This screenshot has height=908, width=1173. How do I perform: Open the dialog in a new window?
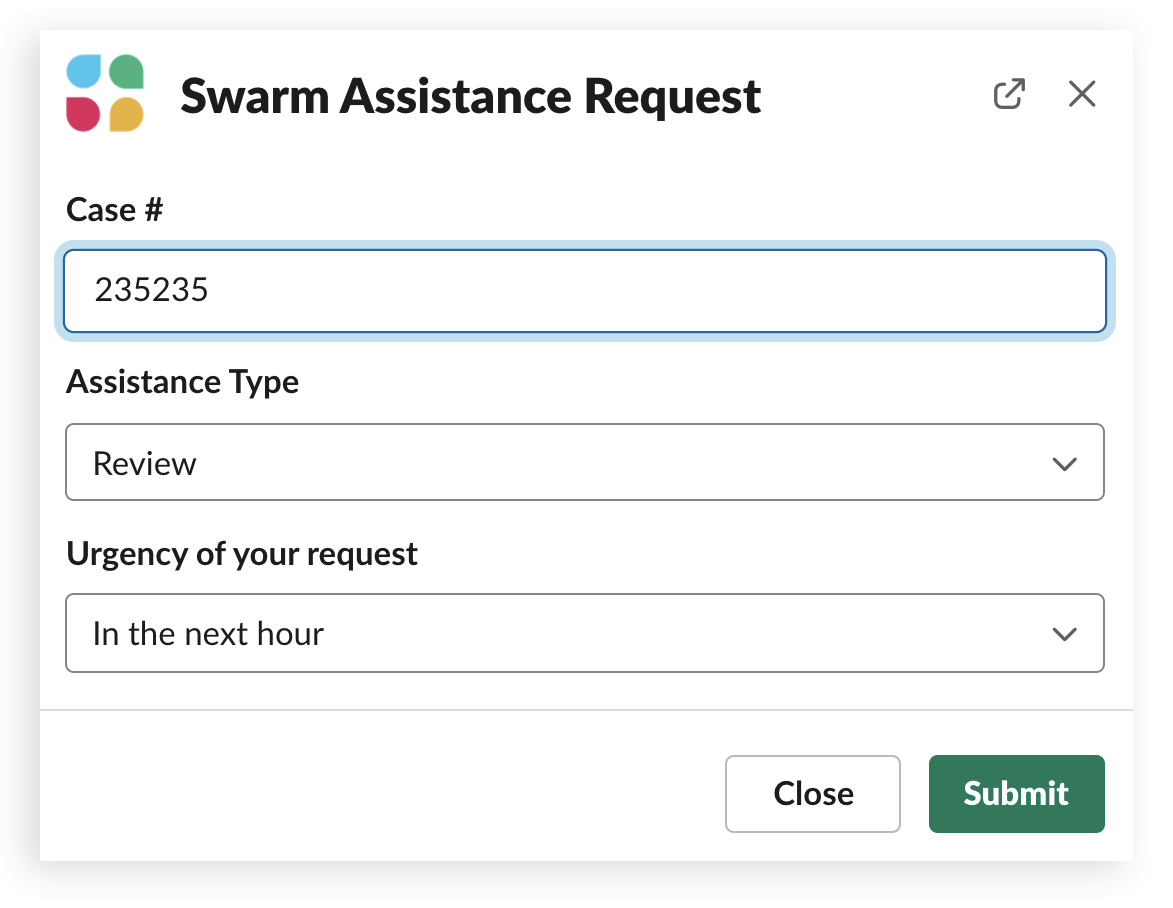point(1008,94)
